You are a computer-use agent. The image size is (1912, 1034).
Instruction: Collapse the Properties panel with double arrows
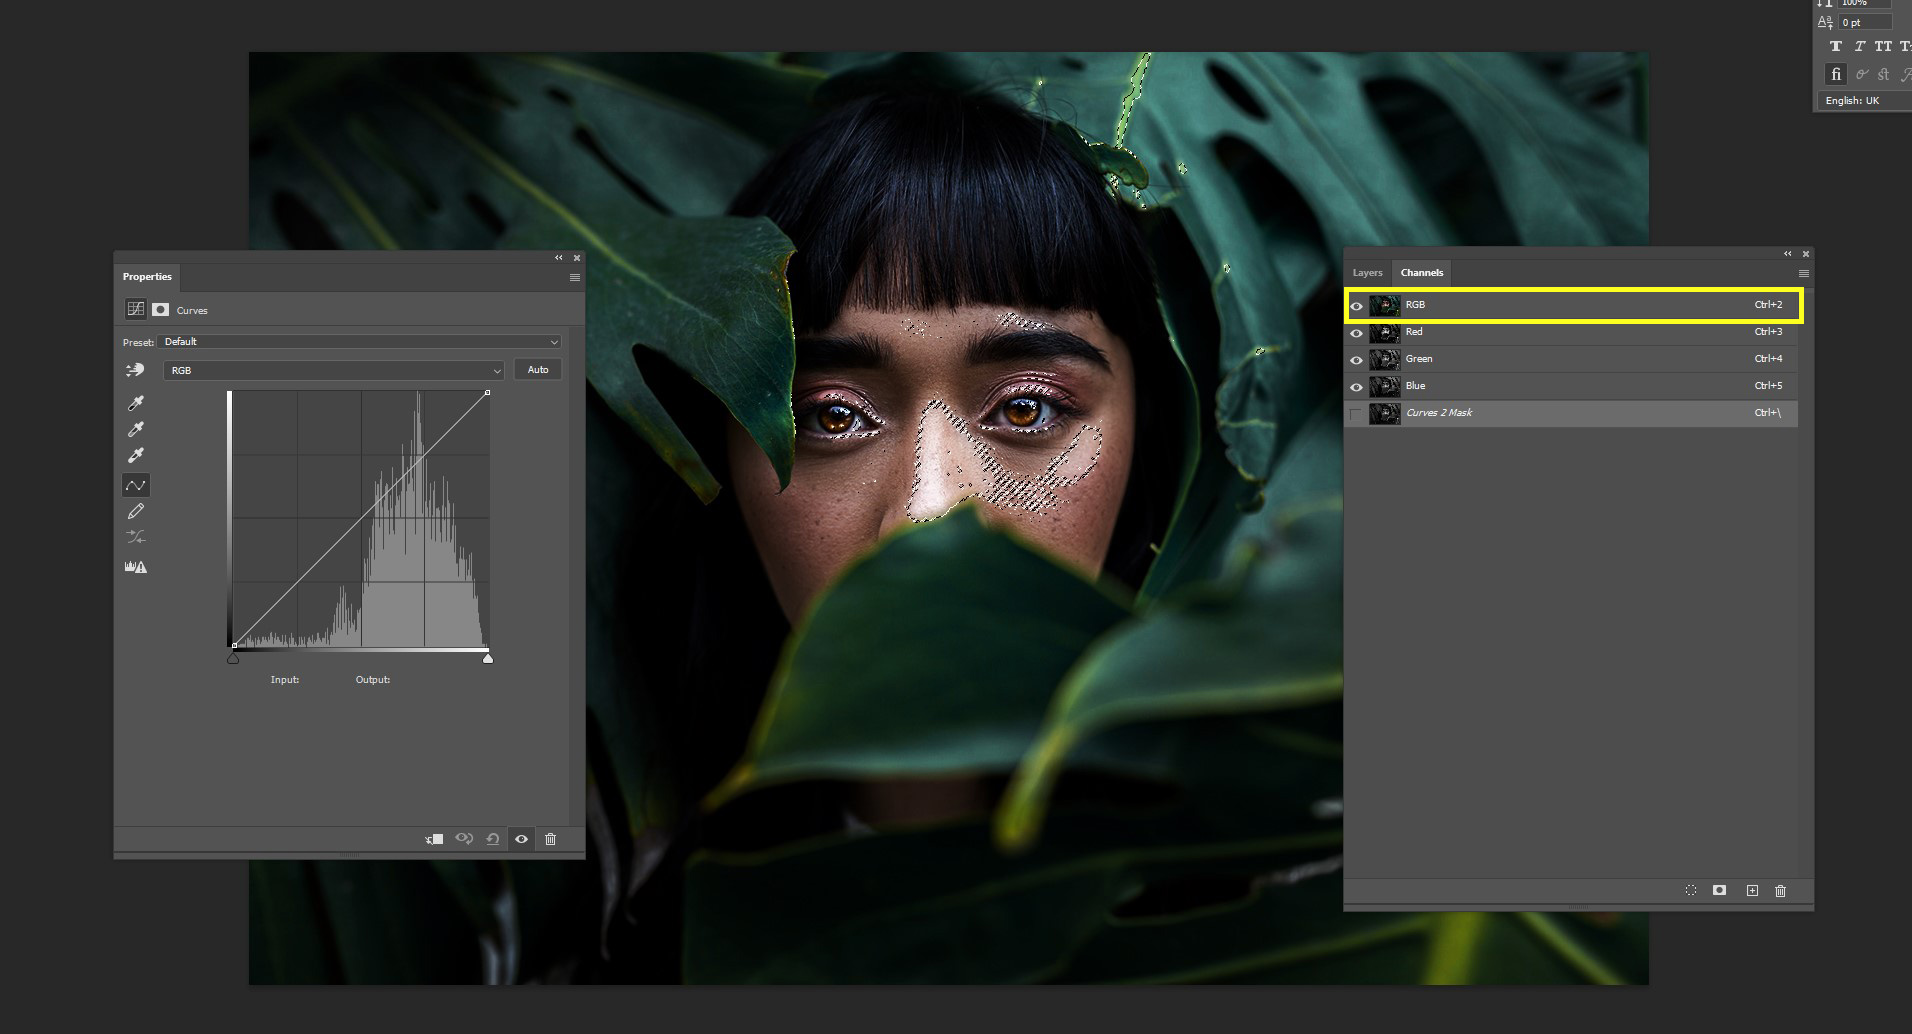(x=559, y=258)
